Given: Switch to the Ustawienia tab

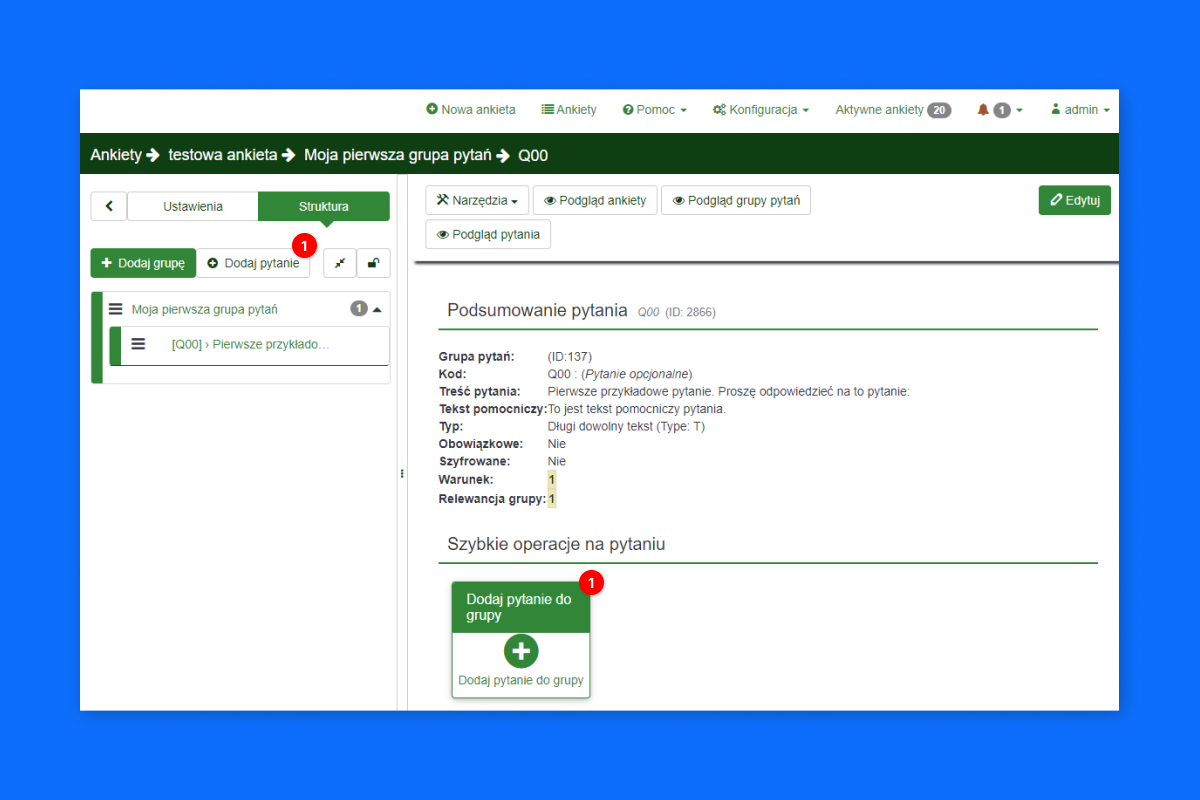Looking at the screenshot, I should click(x=192, y=206).
